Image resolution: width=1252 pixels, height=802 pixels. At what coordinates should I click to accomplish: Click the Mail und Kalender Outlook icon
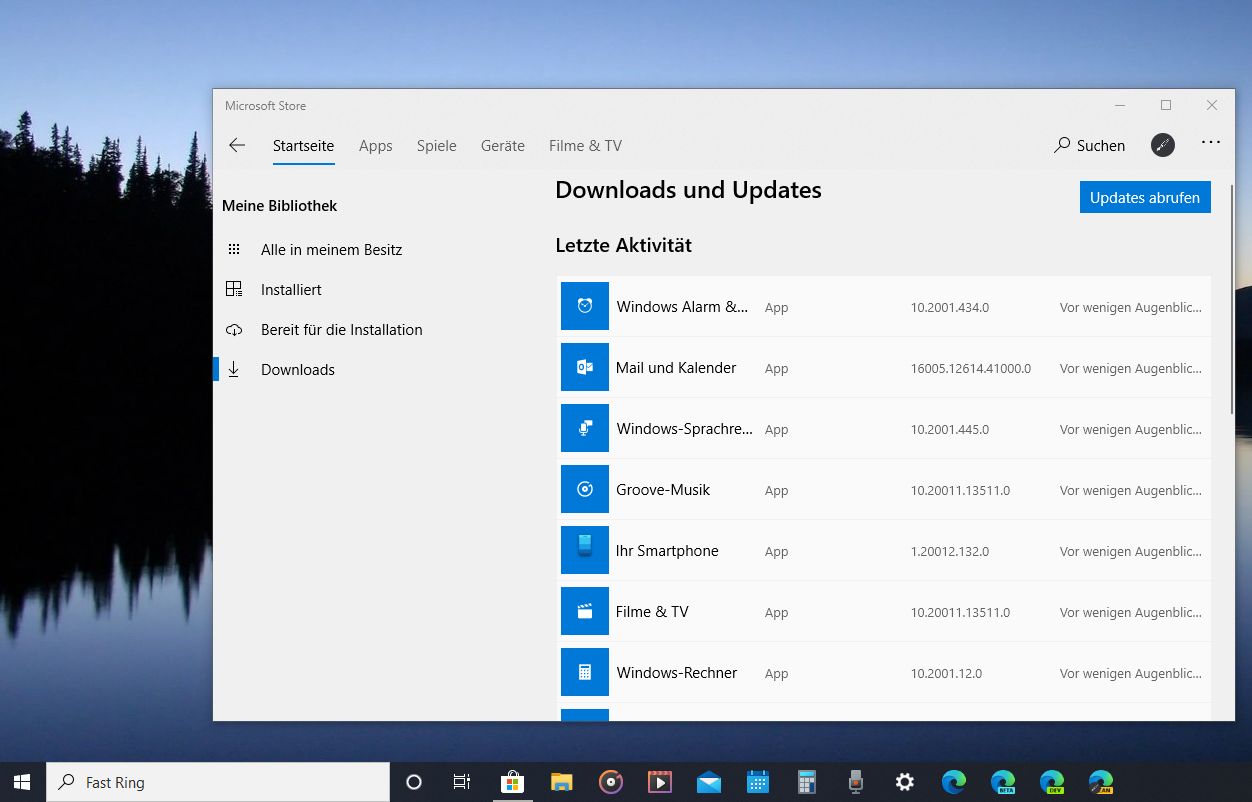[x=585, y=367]
